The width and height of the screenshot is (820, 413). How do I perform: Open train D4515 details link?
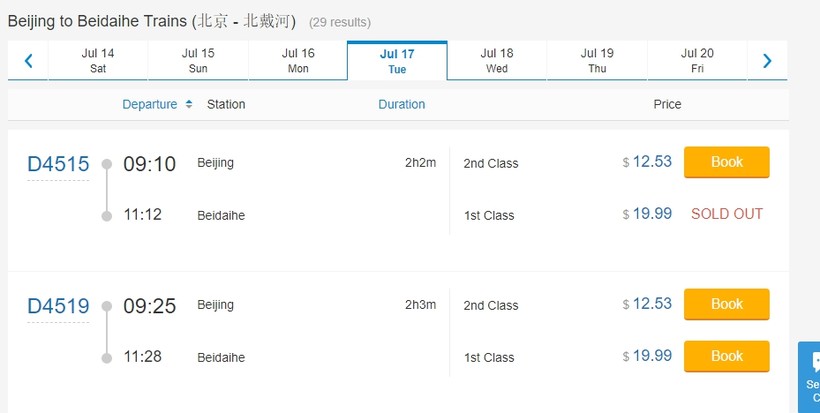tap(58, 164)
